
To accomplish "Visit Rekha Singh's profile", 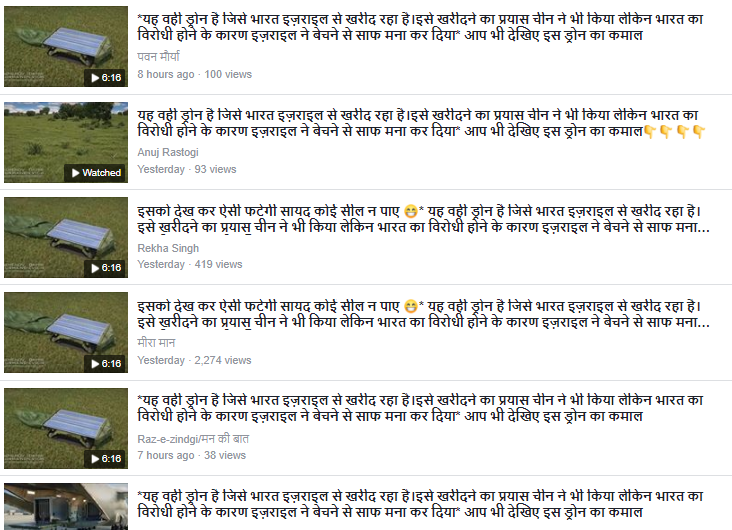I will click(x=168, y=248).
